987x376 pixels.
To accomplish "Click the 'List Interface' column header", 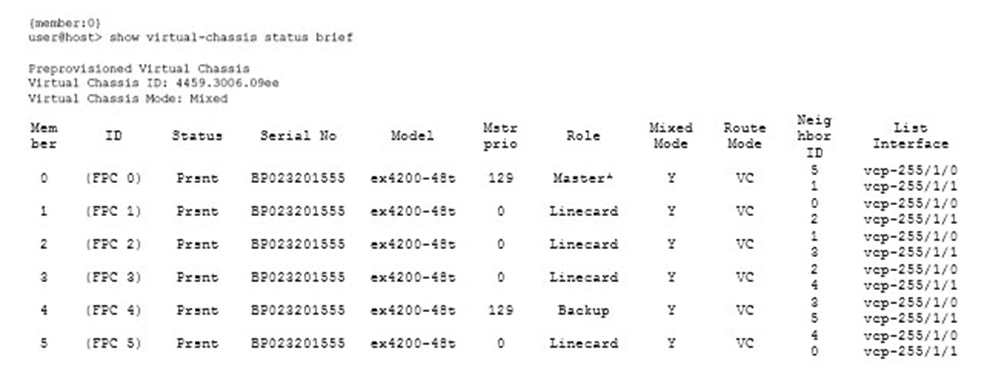I will [x=910, y=136].
